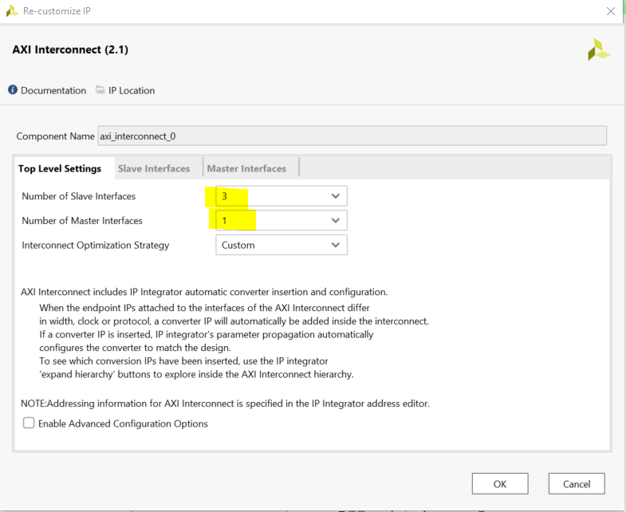Image resolution: width=626 pixels, height=512 pixels.
Task: Click line 'configures the converter to match the design'
Action: tap(135, 348)
